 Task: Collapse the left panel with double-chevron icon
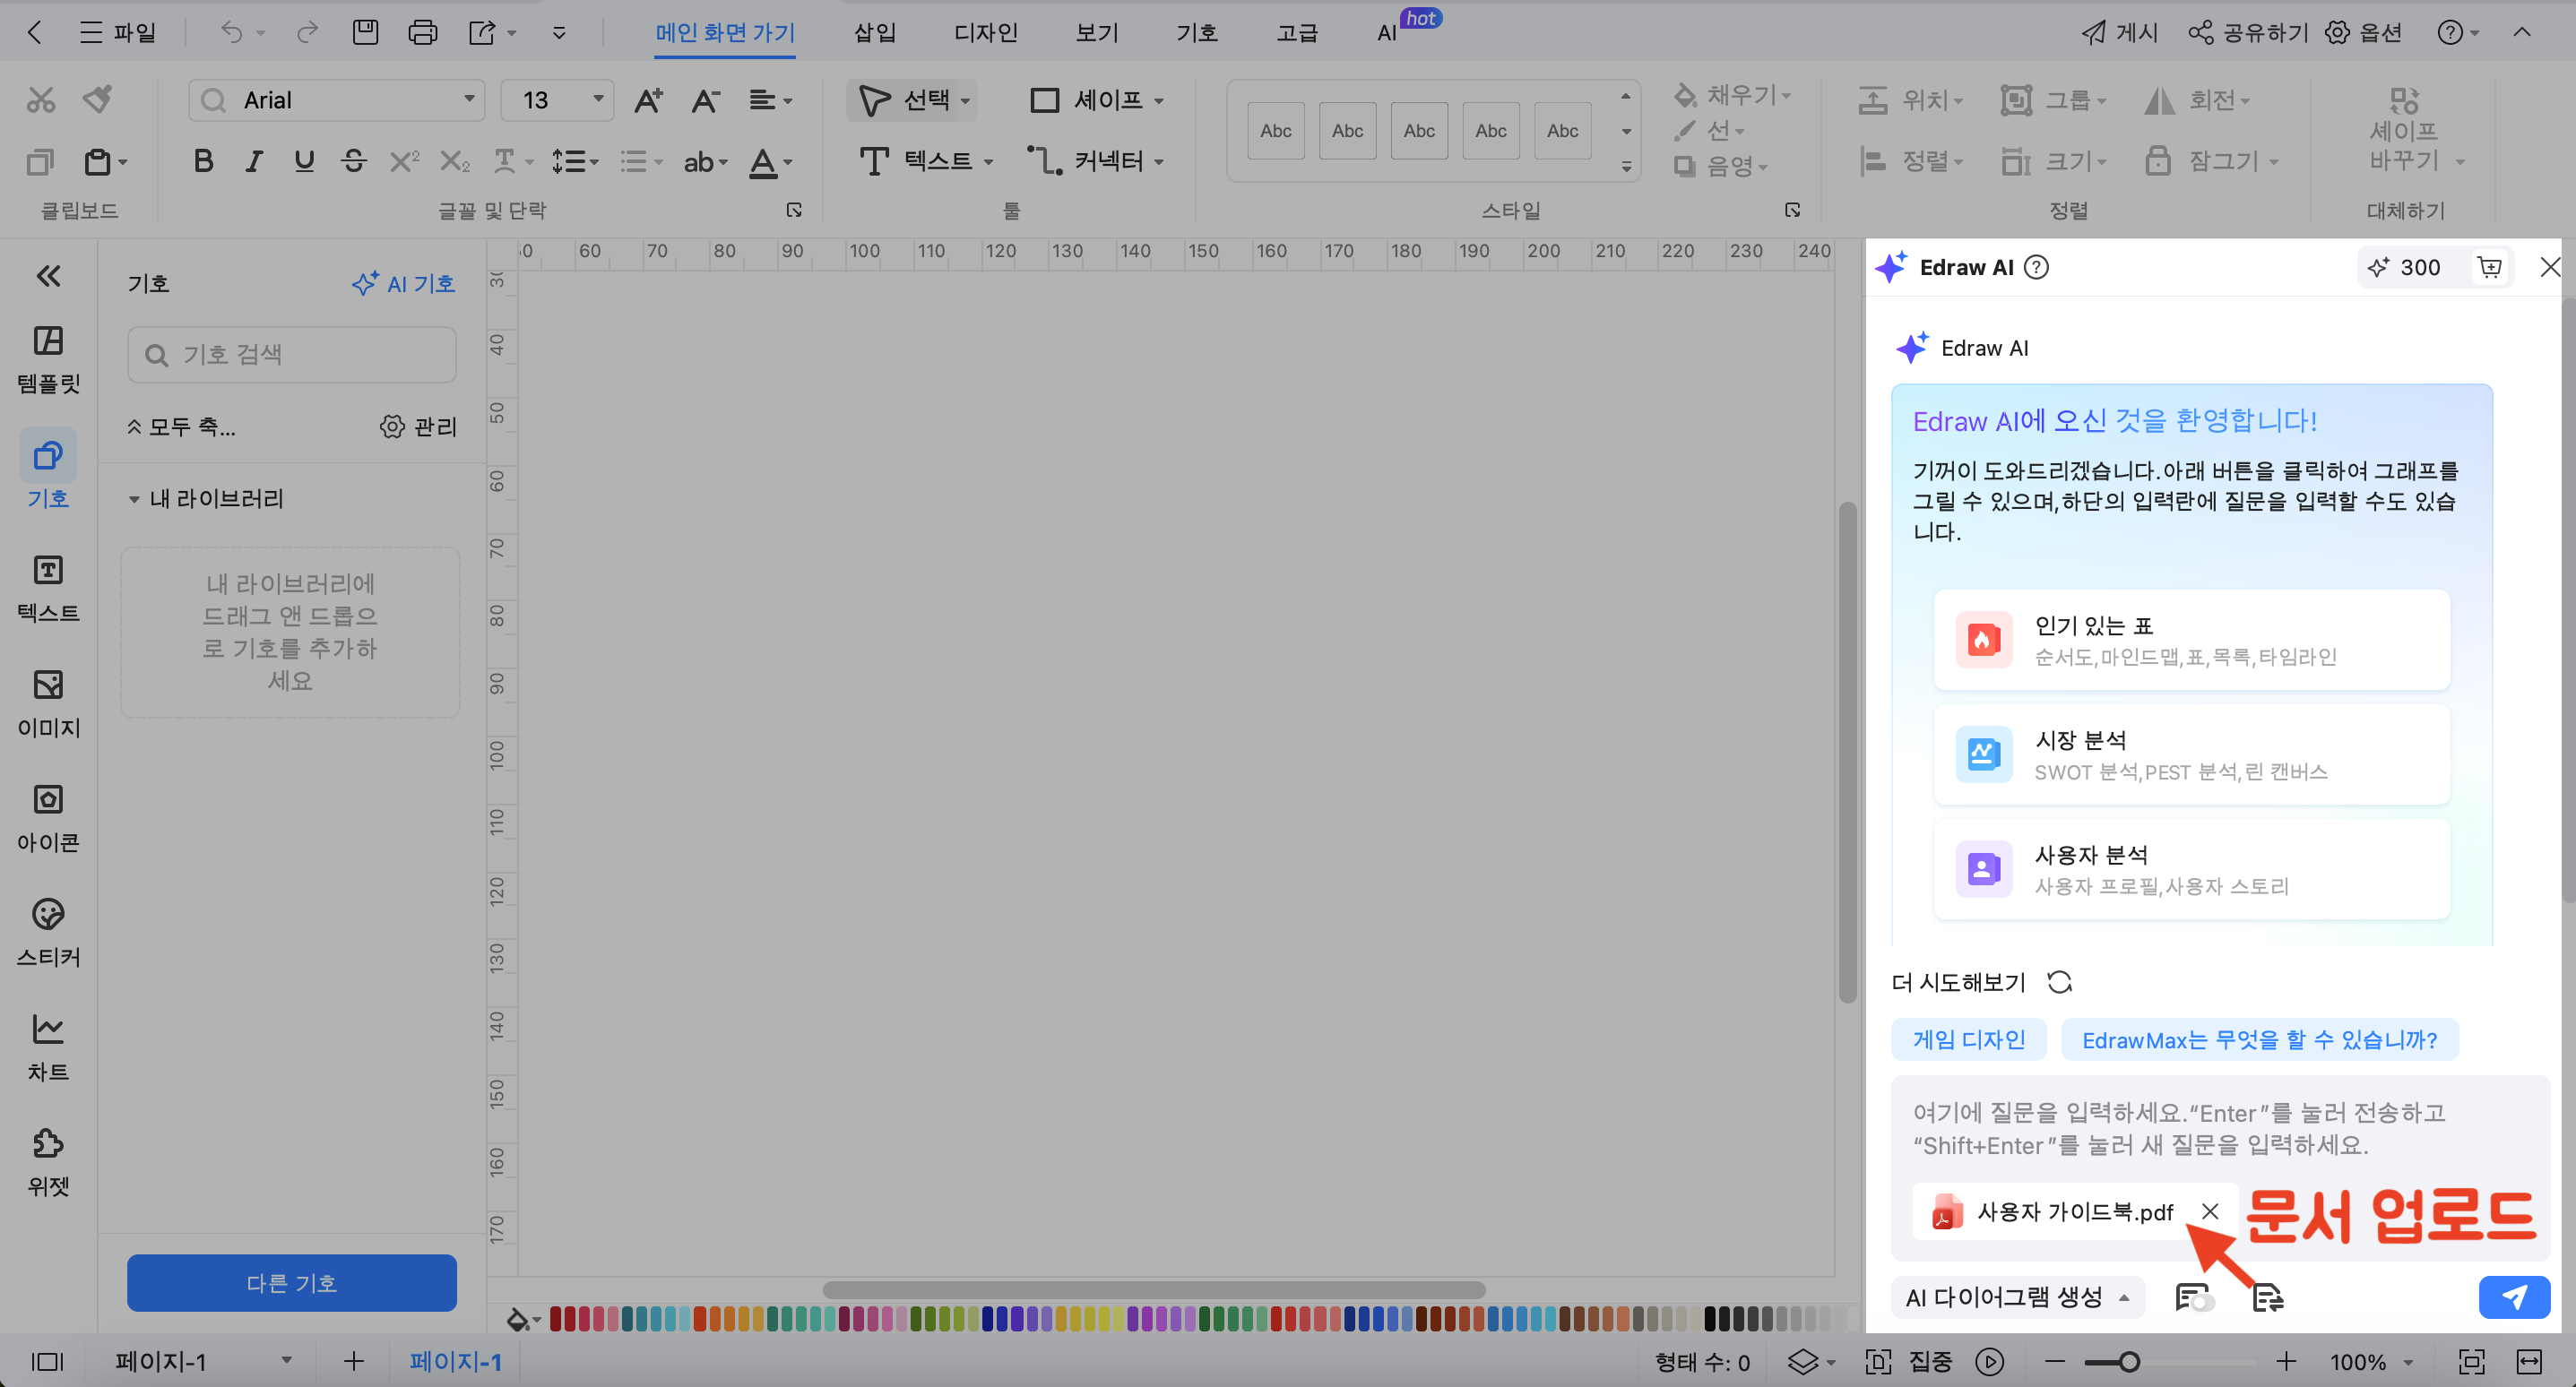48,276
